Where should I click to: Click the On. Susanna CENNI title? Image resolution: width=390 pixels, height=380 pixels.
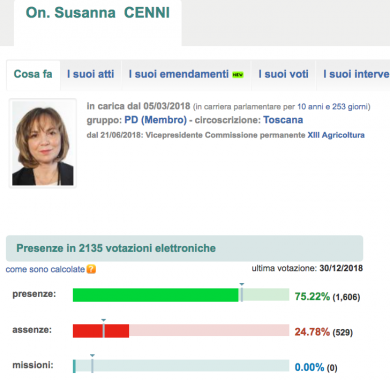pyautogui.click(x=98, y=13)
